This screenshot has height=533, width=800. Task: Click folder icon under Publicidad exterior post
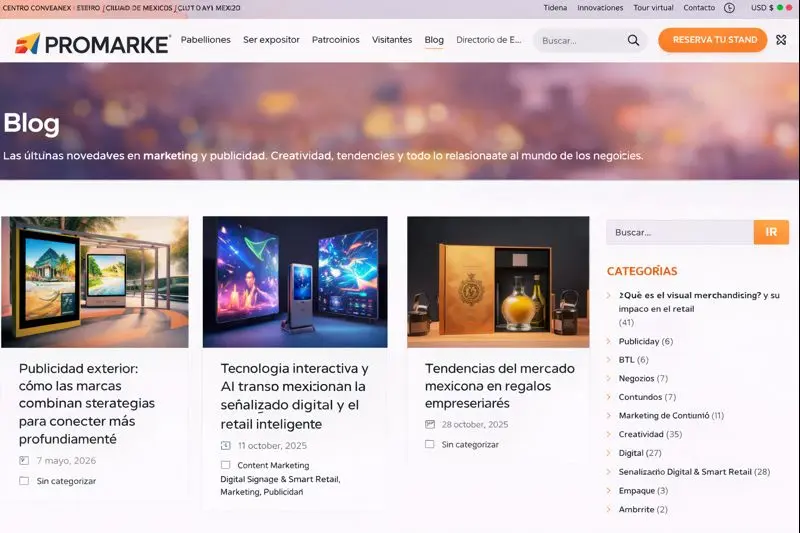(24, 481)
